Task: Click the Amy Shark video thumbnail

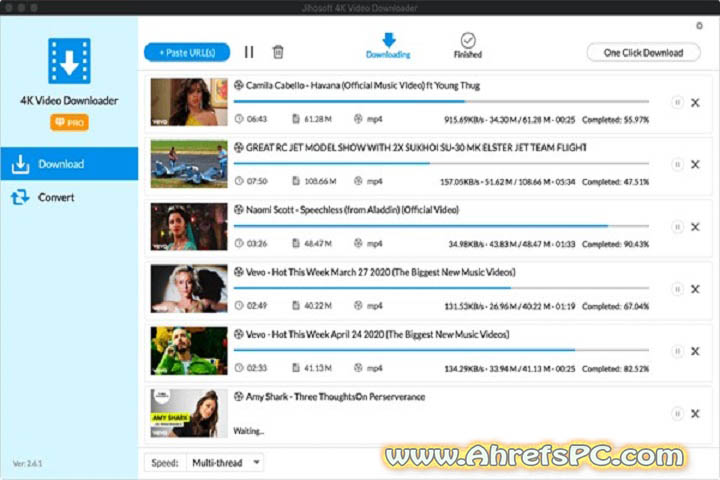Action: (x=189, y=413)
